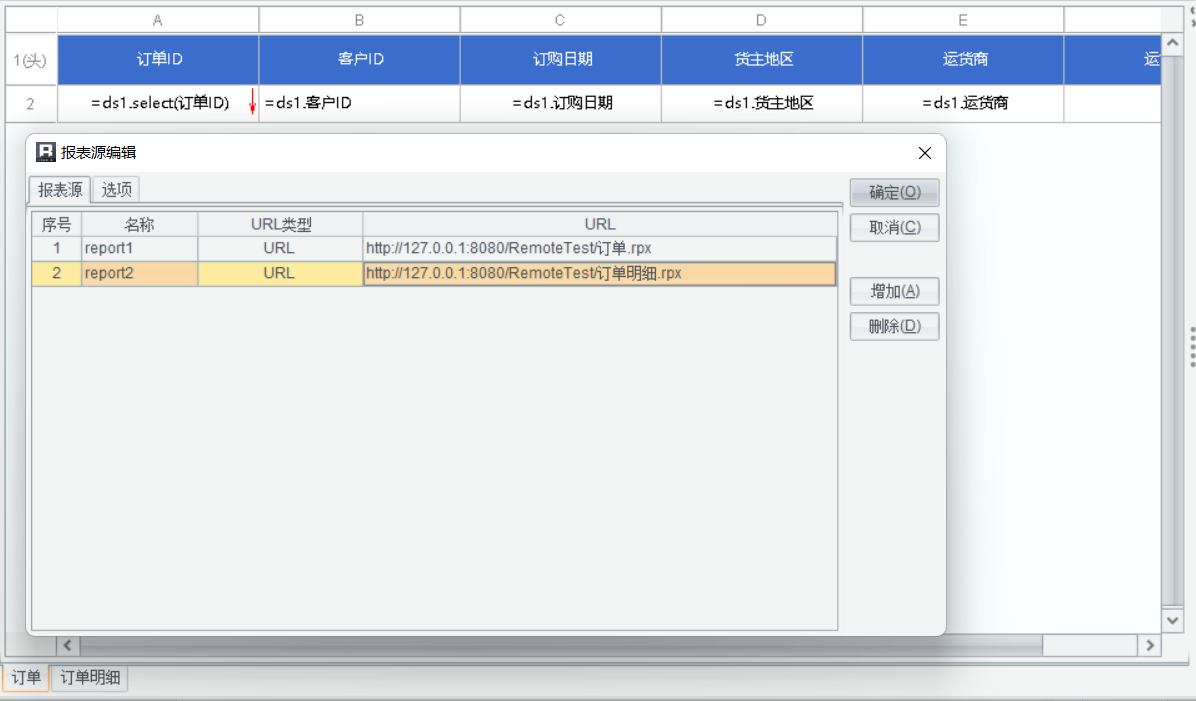This screenshot has height=701, width=1196.
Task: Edit the 订单.rpx URL field
Action: (600, 248)
